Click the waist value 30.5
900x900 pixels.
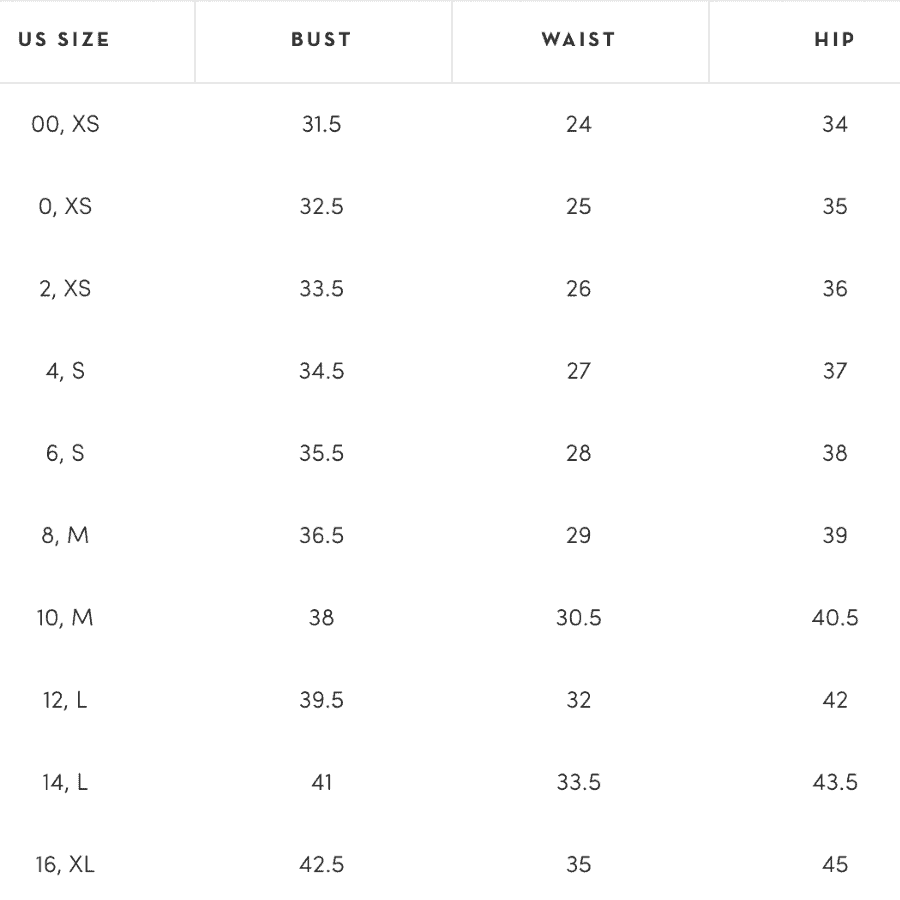[x=579, y=618]
